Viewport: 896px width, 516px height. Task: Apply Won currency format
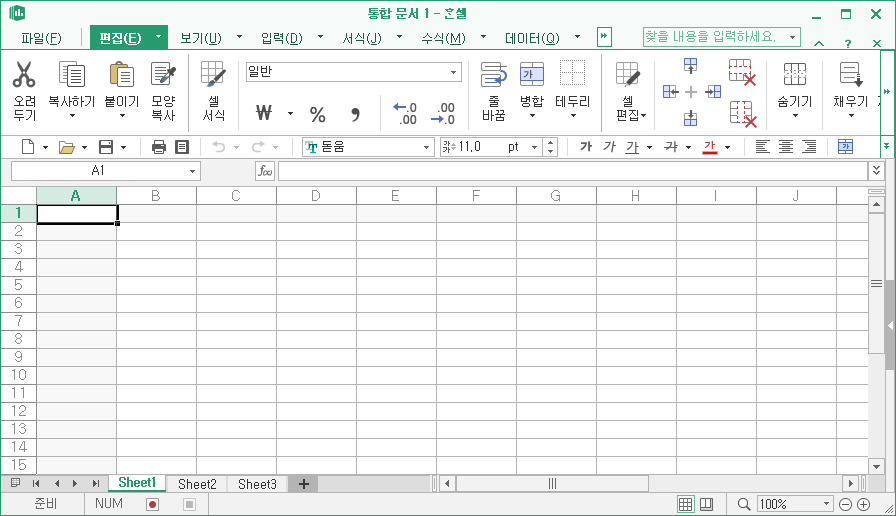click(x=264, y=113)
